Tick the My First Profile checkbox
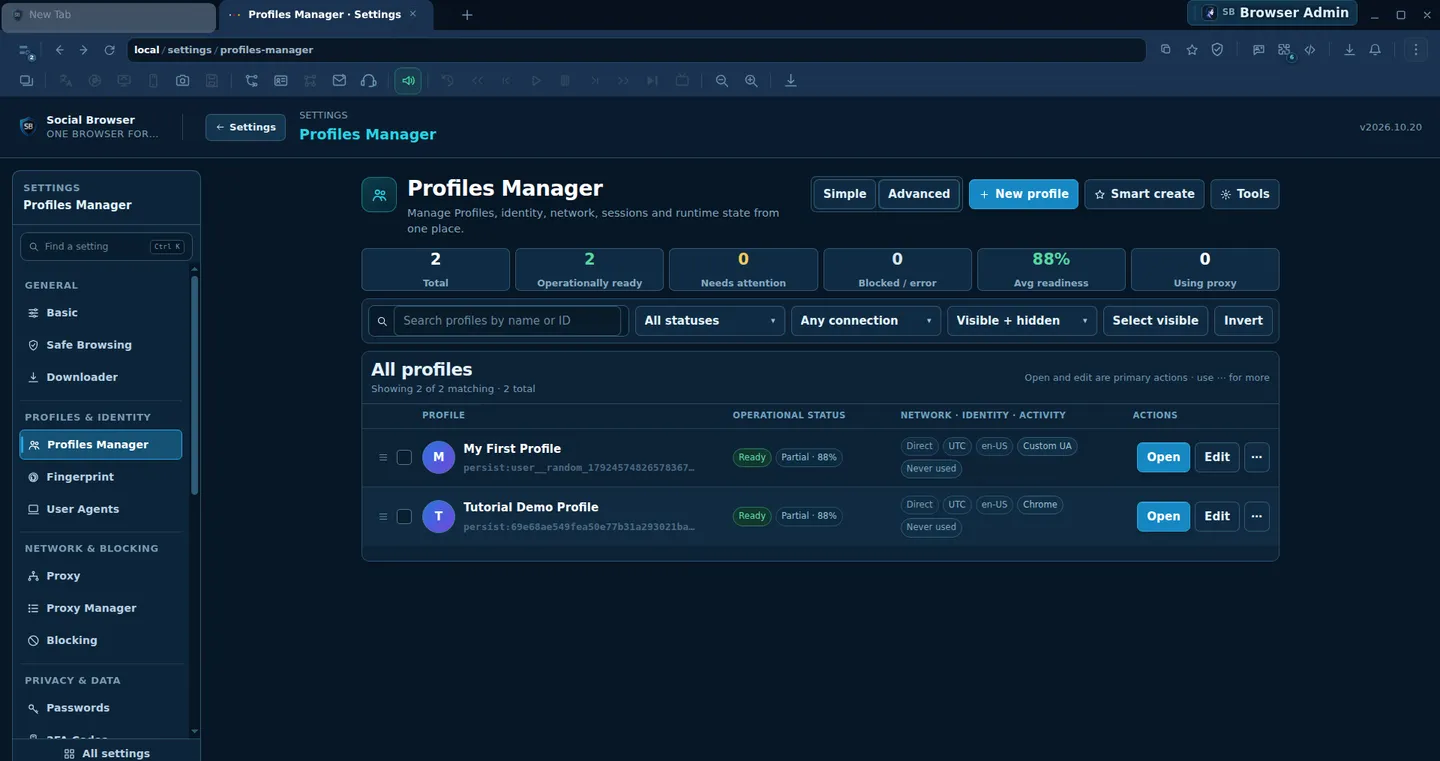 404,457
